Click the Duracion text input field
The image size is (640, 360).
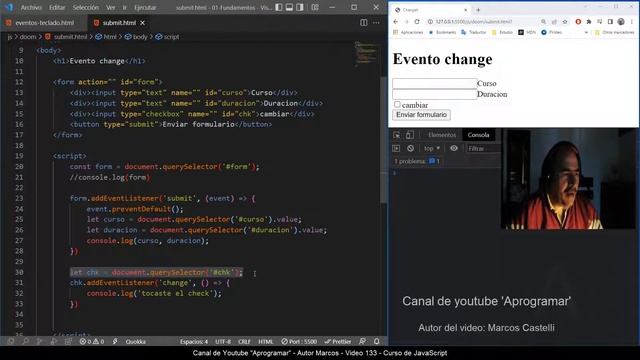pyautogui.click(x=434, y=94)
